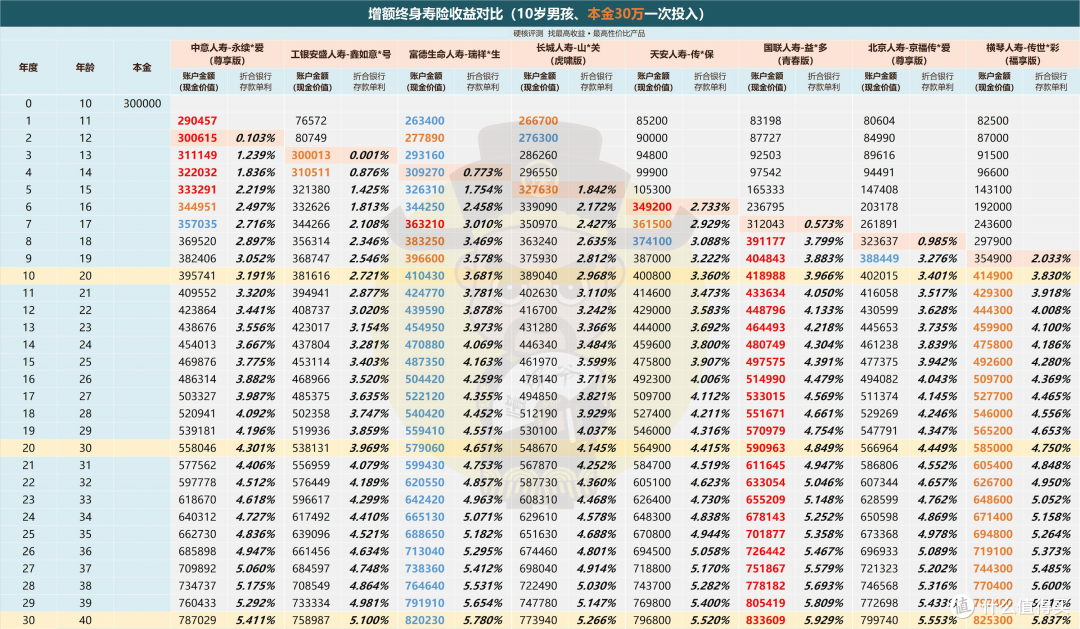Screen dimensions: 1080x629
Task: Click the rate cell '5.411%'
Action: [256, 620]
